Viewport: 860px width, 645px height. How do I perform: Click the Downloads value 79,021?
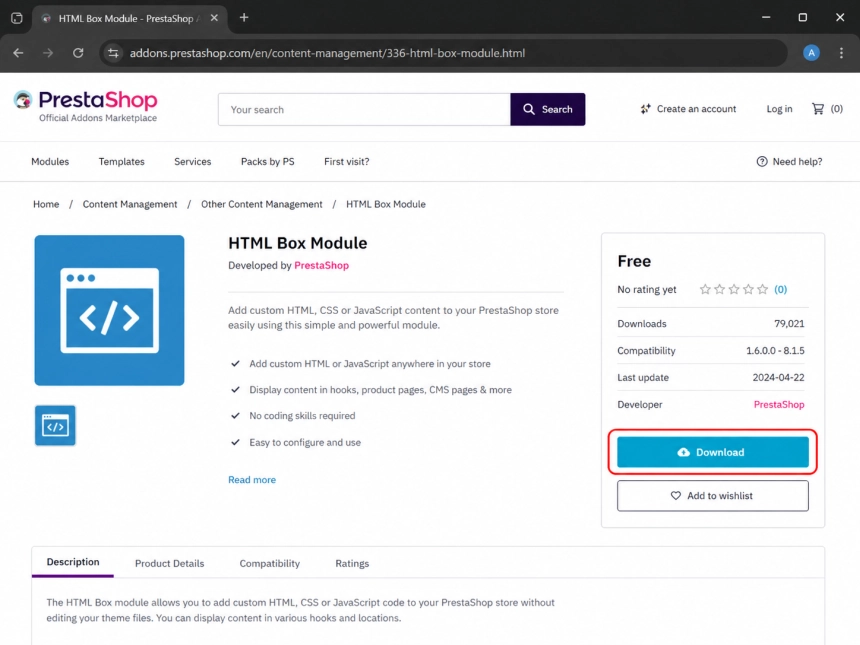789,324
